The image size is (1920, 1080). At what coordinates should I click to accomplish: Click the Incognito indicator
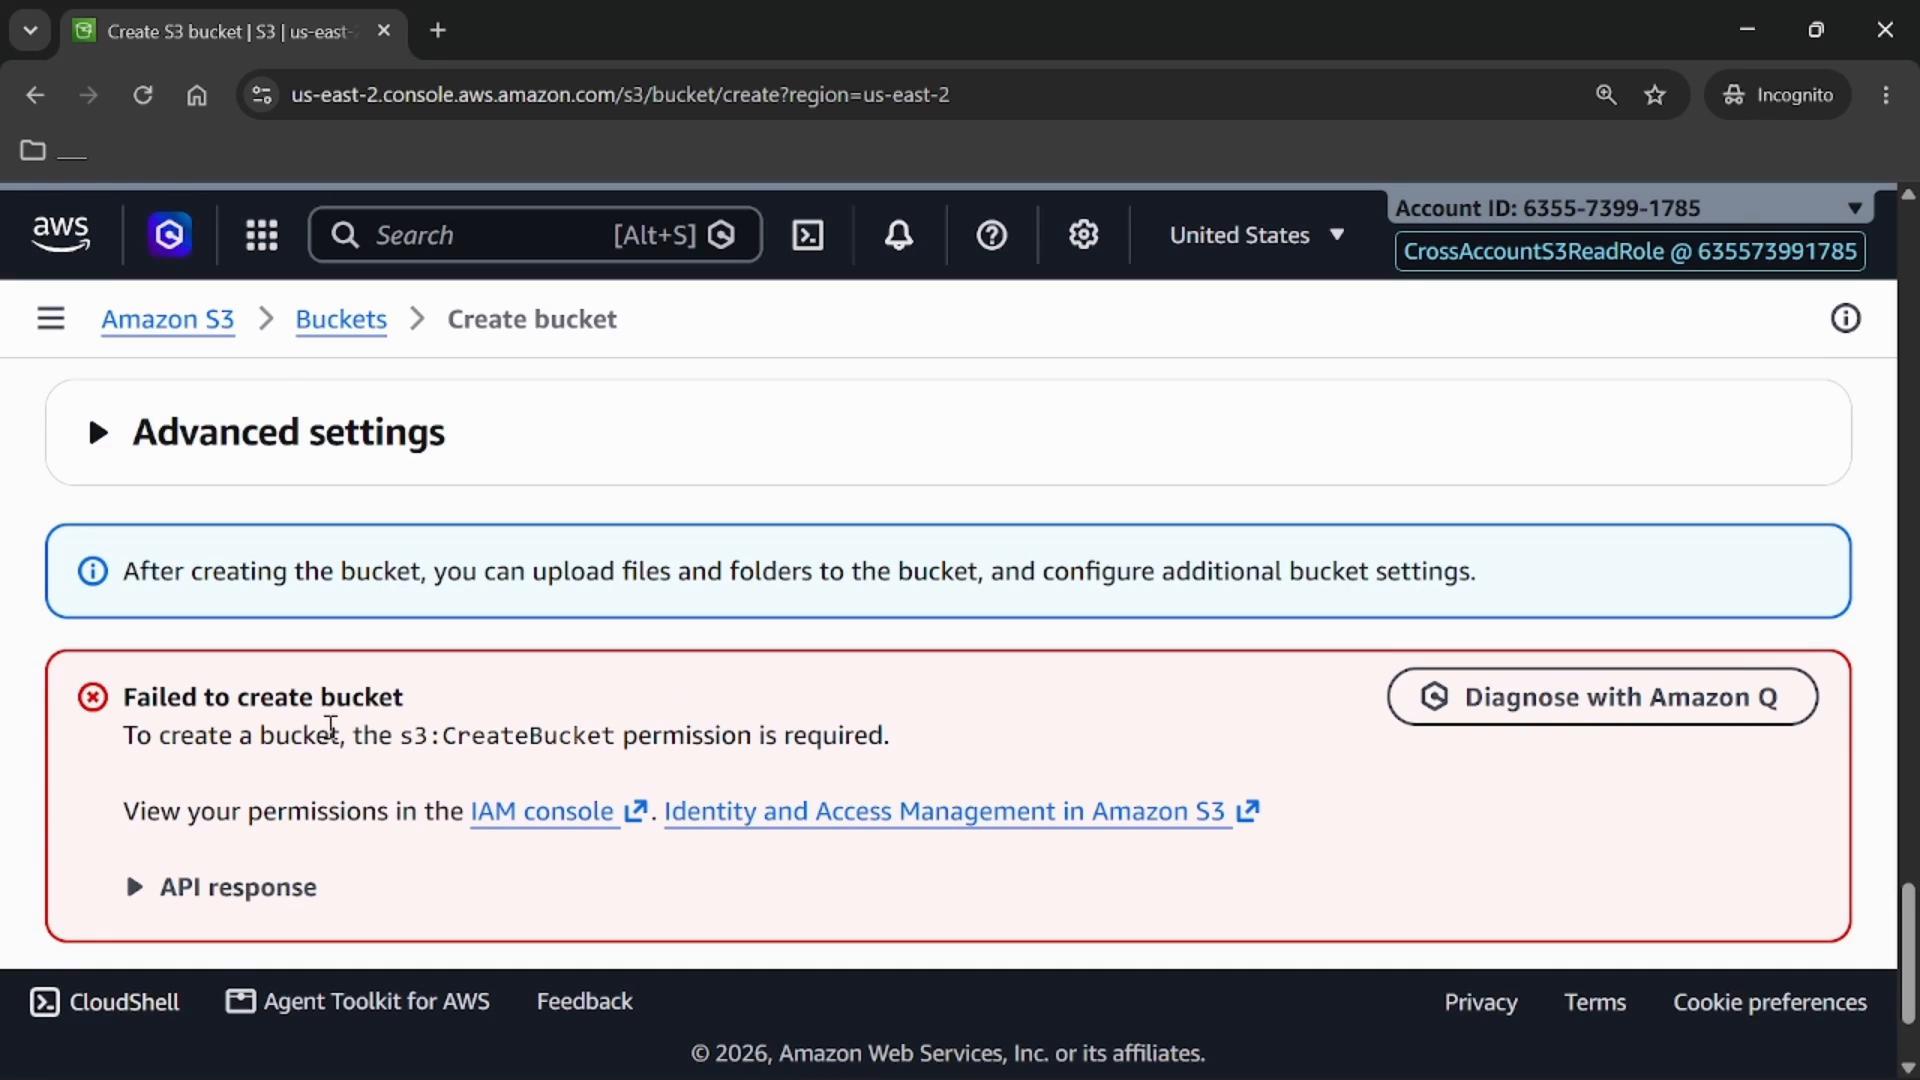coord(1778,95)
